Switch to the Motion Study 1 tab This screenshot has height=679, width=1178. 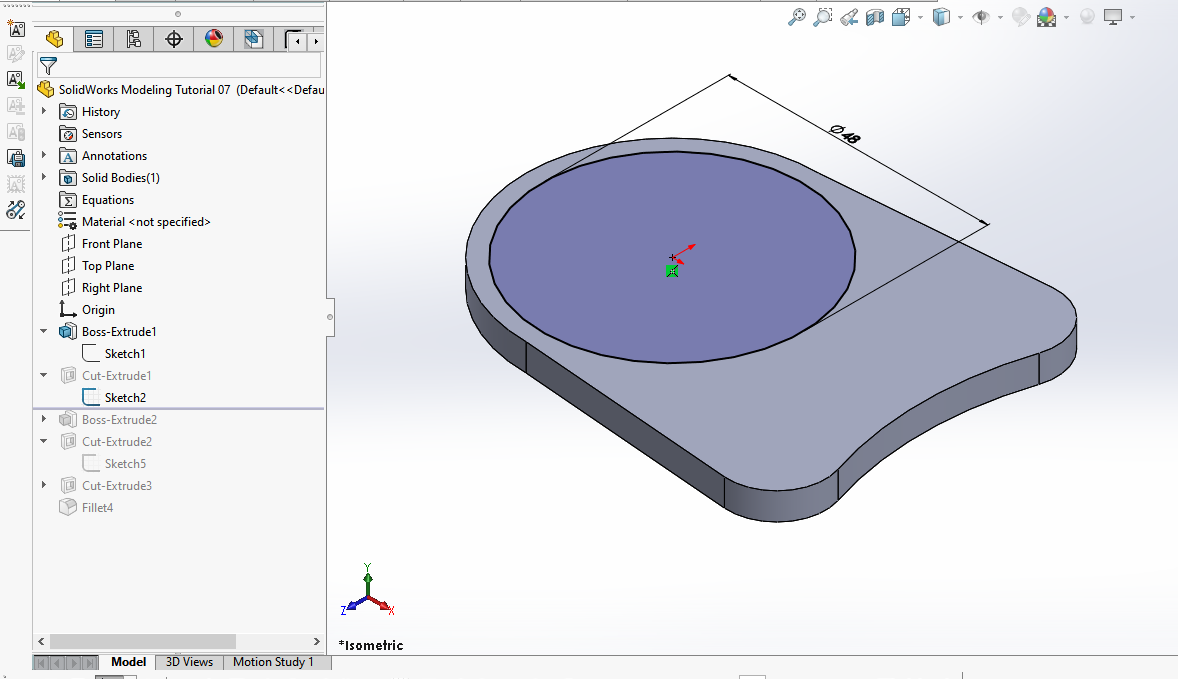[273, 662]
